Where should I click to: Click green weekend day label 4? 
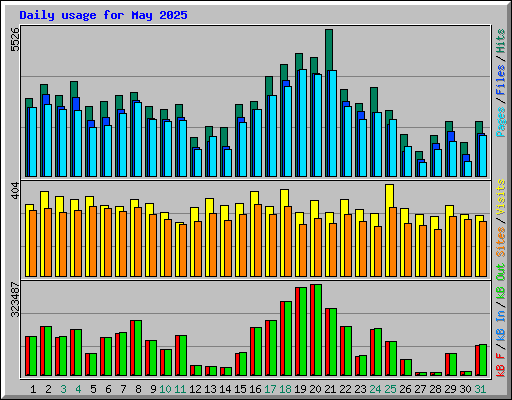[x=78, y=389]
